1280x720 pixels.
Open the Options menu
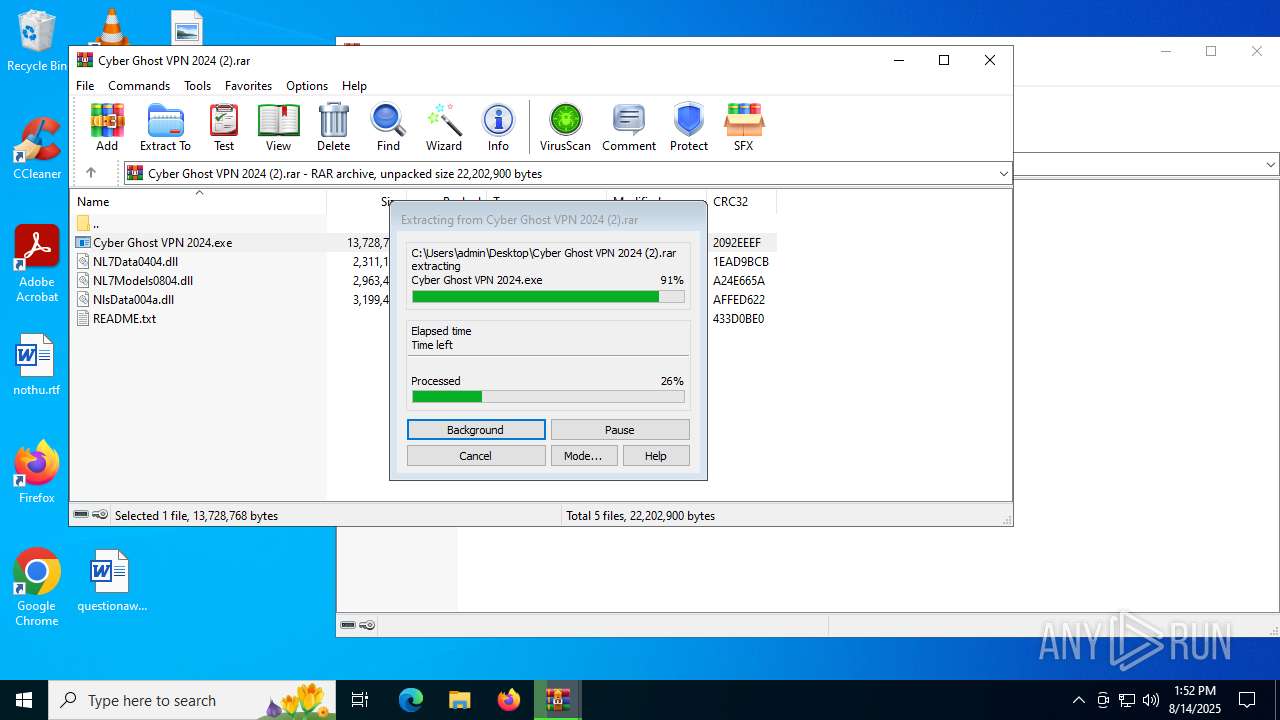[x=307, y=86]
